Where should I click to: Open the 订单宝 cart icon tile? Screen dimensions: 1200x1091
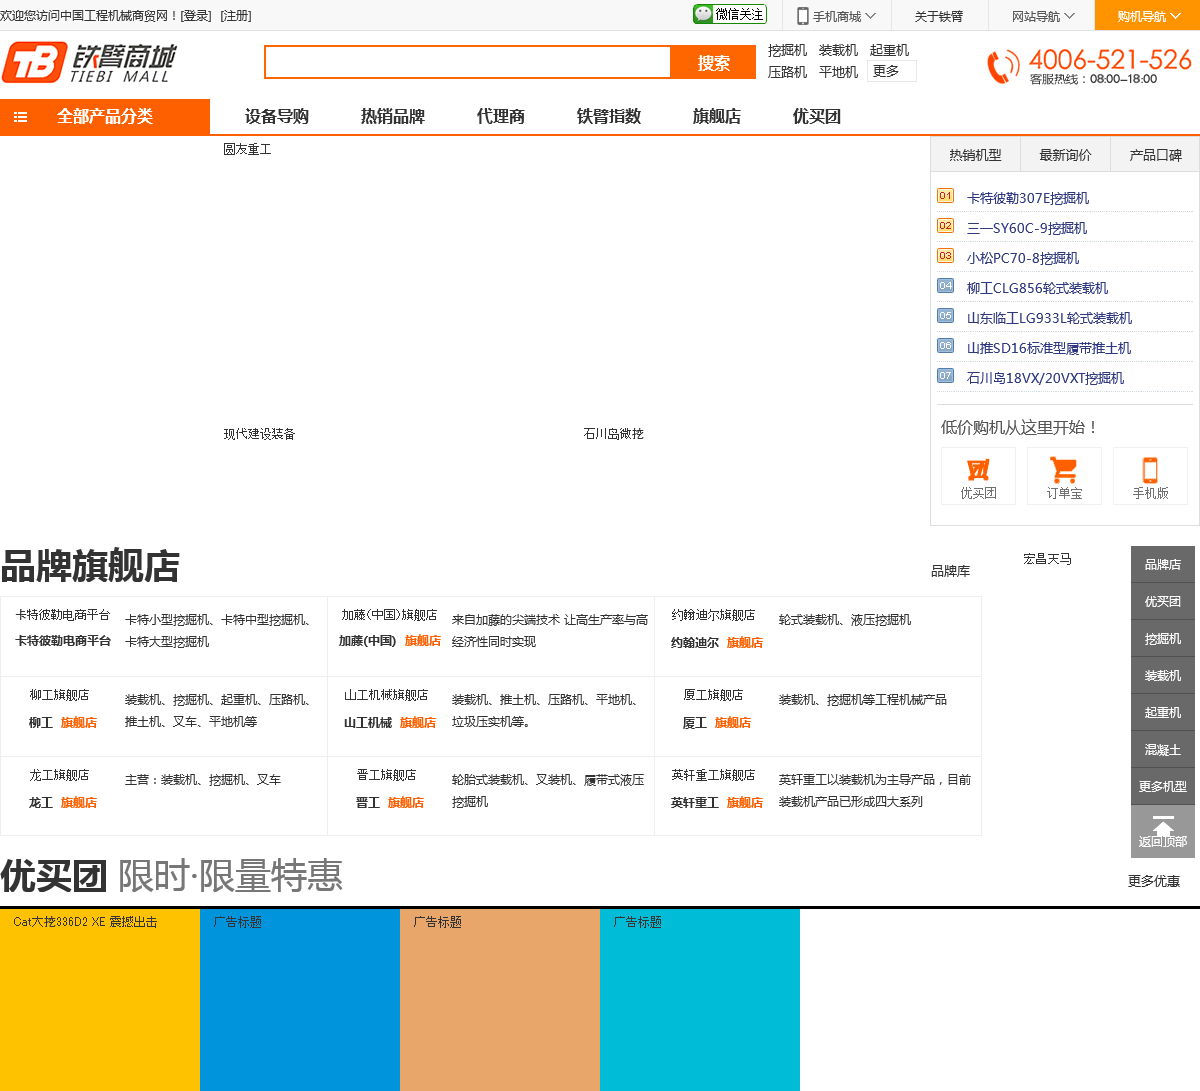[1064, 476]
